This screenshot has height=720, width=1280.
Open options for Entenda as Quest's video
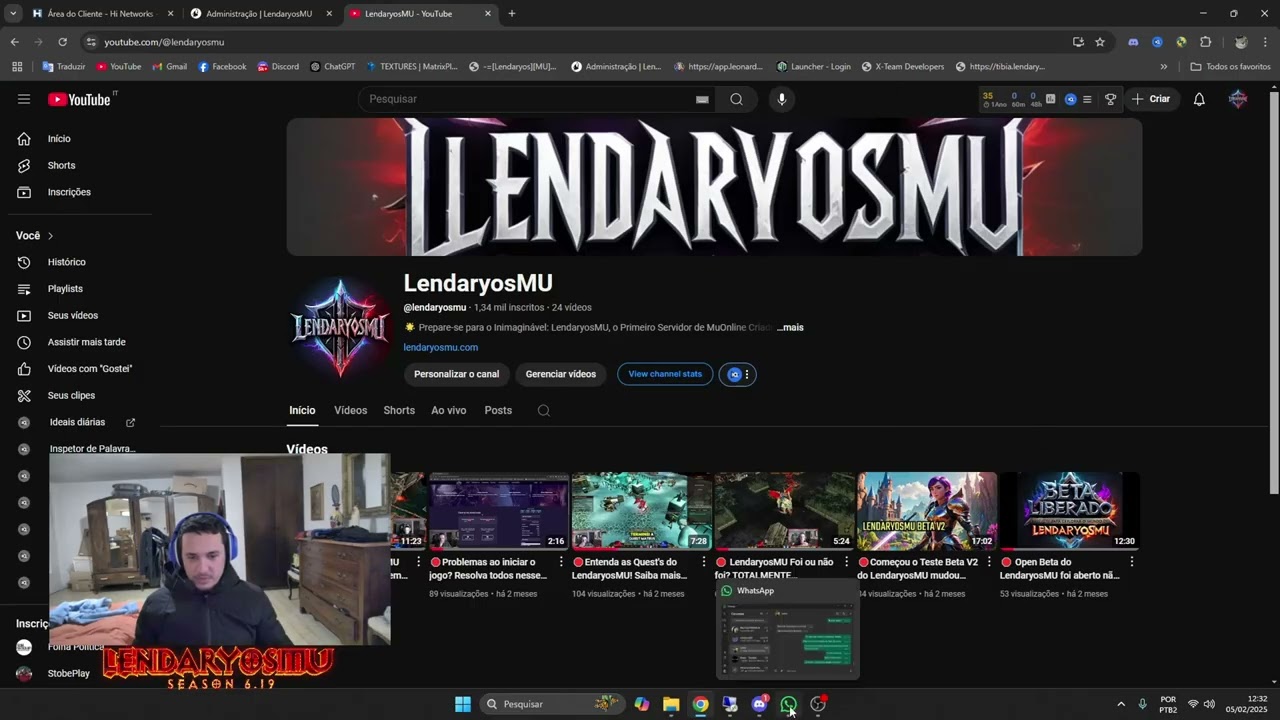point(704,562)
